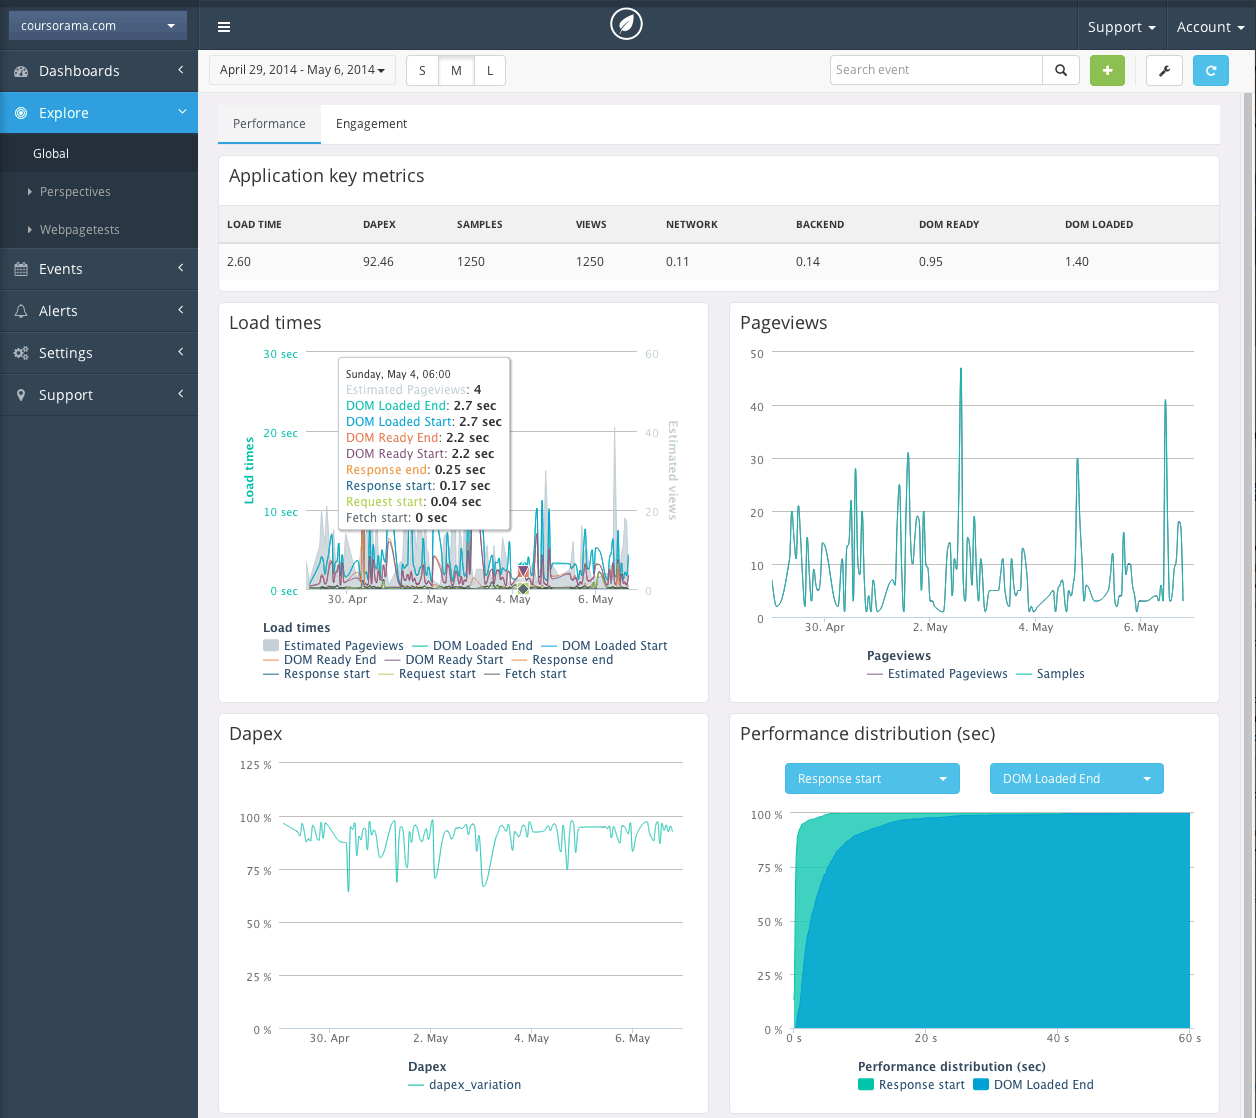This screenshot has height=1118, width=1256.
Task: Click the Search event input field
Action: coord(936,70)
